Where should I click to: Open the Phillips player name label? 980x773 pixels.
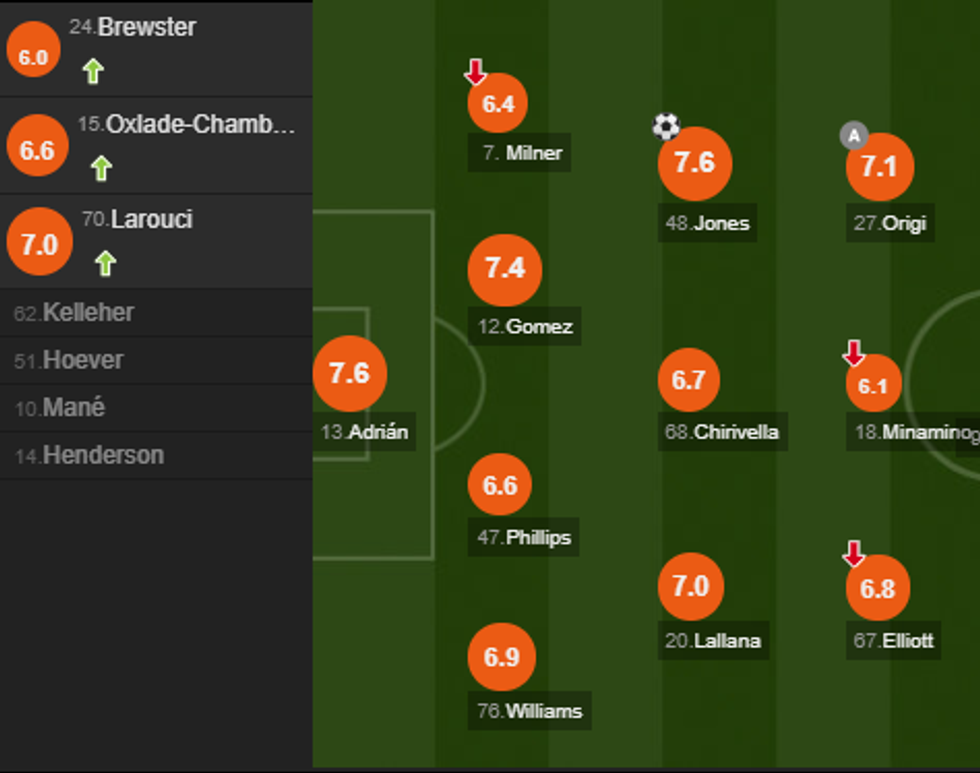tap(524, 537)
